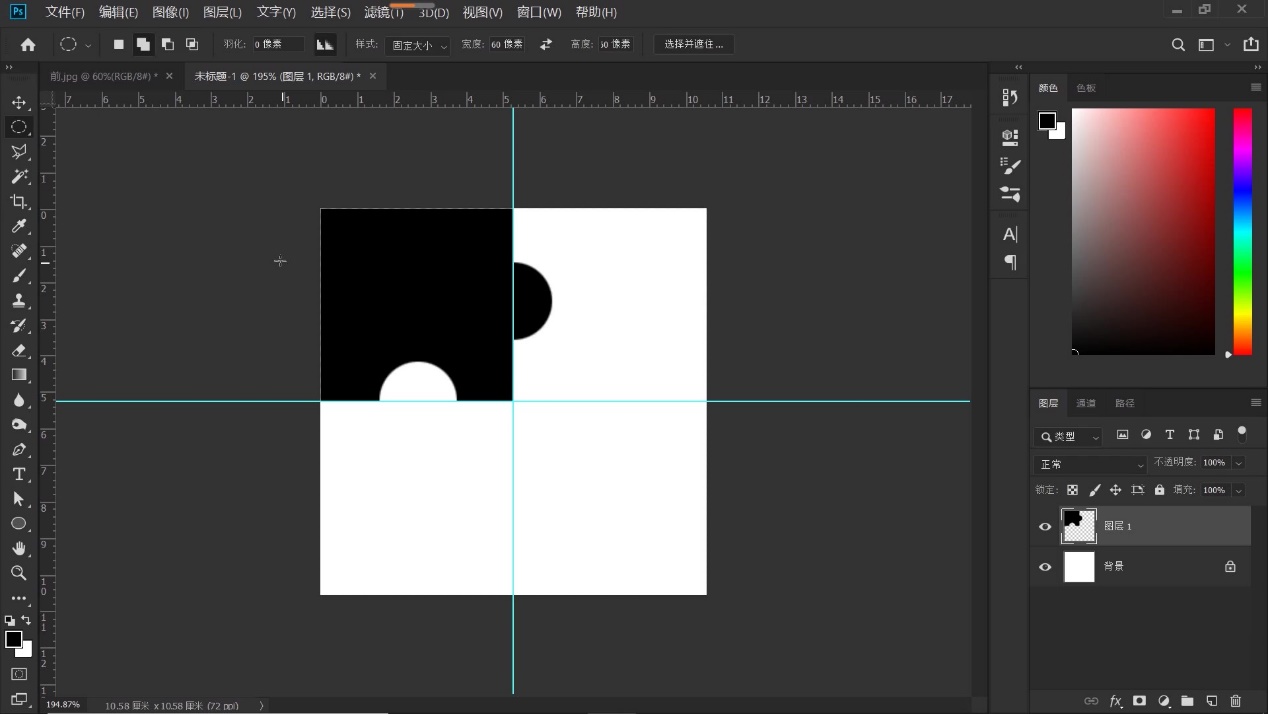Delete layer using trash icon
The width and height of the screenshot is (1268, 714).
(x=1235, y=701)
